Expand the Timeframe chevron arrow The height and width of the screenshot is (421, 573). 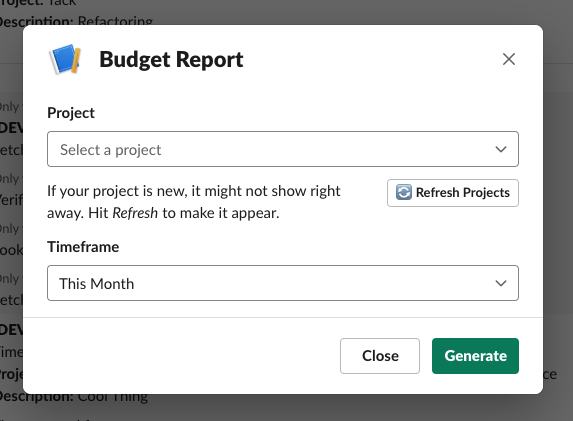click(x=501, y=283)
